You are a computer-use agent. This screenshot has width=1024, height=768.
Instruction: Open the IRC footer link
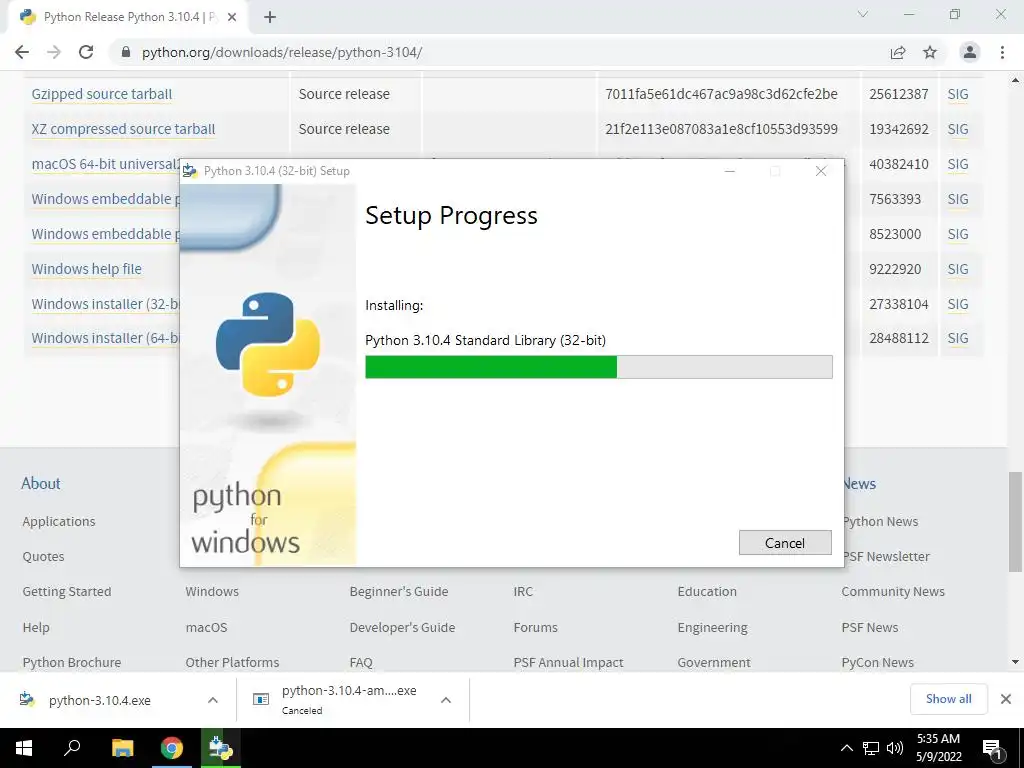(x=523, y=592)
